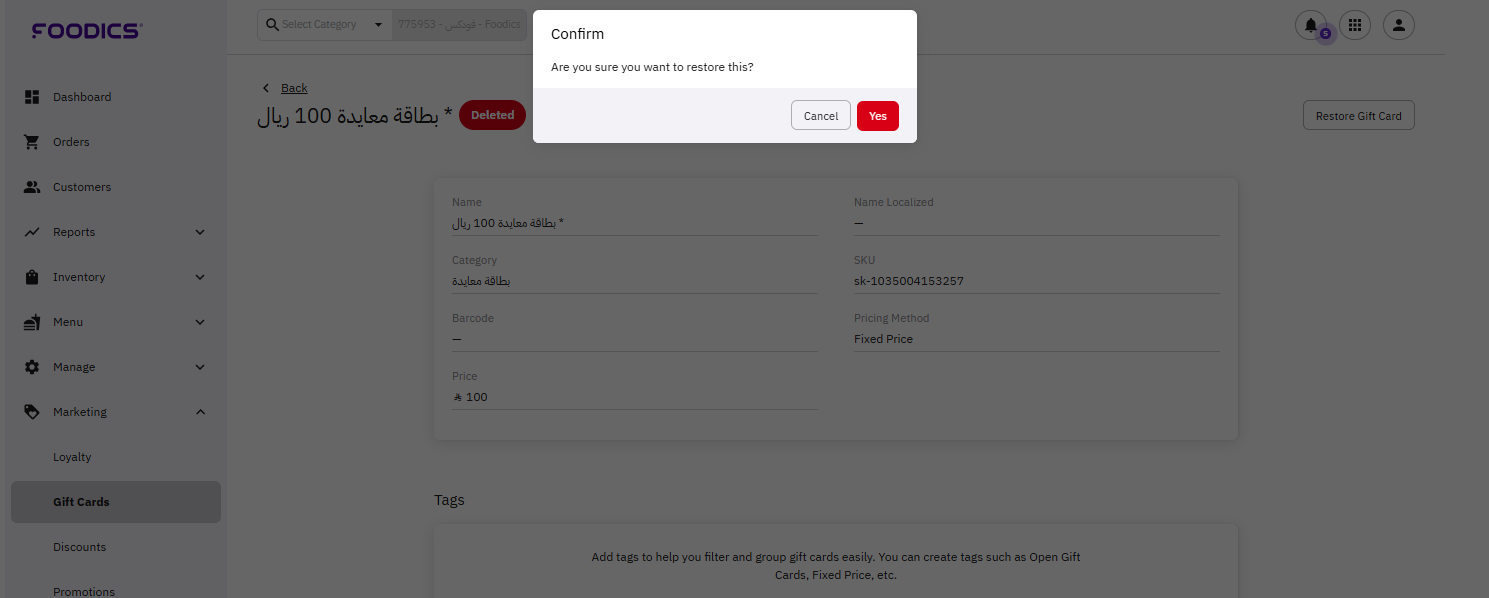Screen dimensions: 1489x598
Task: Open the apps grid icon
Action: (1355, 25)
